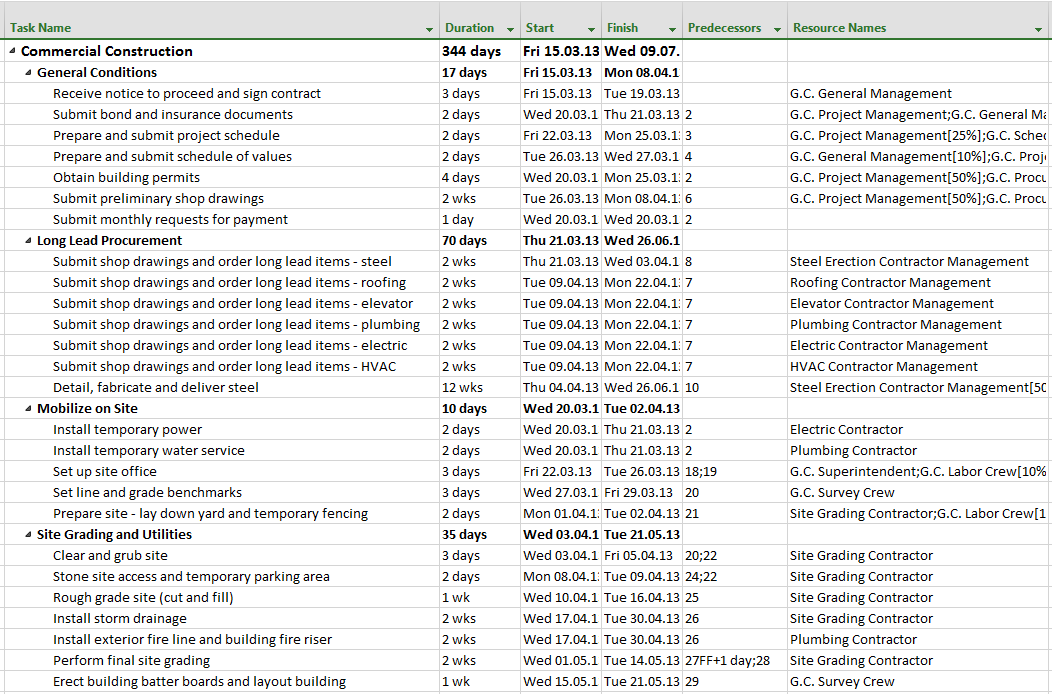1052x694 pixels.
Task: Select 'Stone site access and temporary parking' task
Action: click(x=191, y=577)
